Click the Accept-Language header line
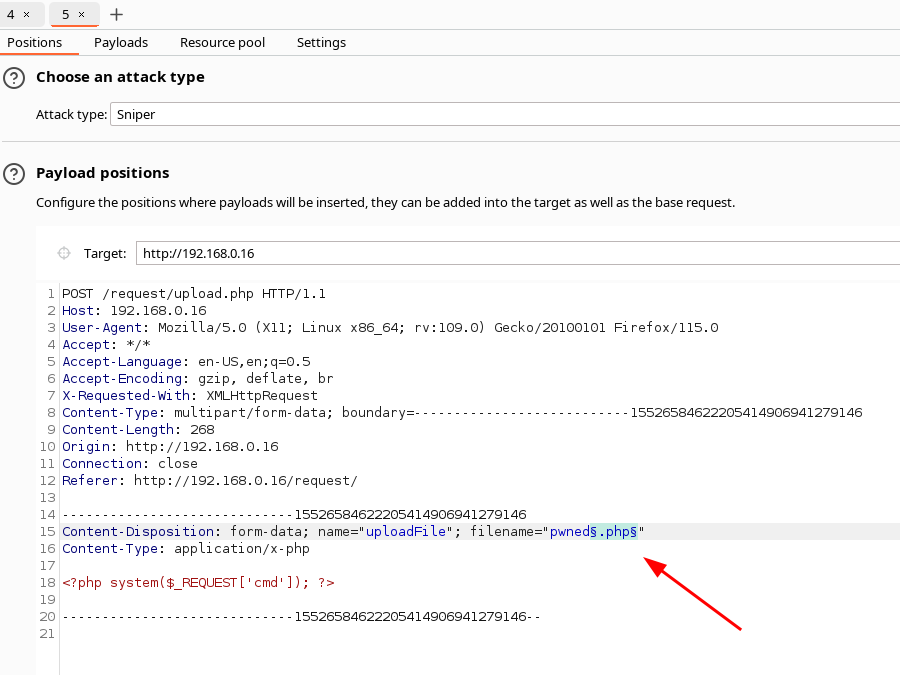The image size is (900, 675). click(186, 362)
